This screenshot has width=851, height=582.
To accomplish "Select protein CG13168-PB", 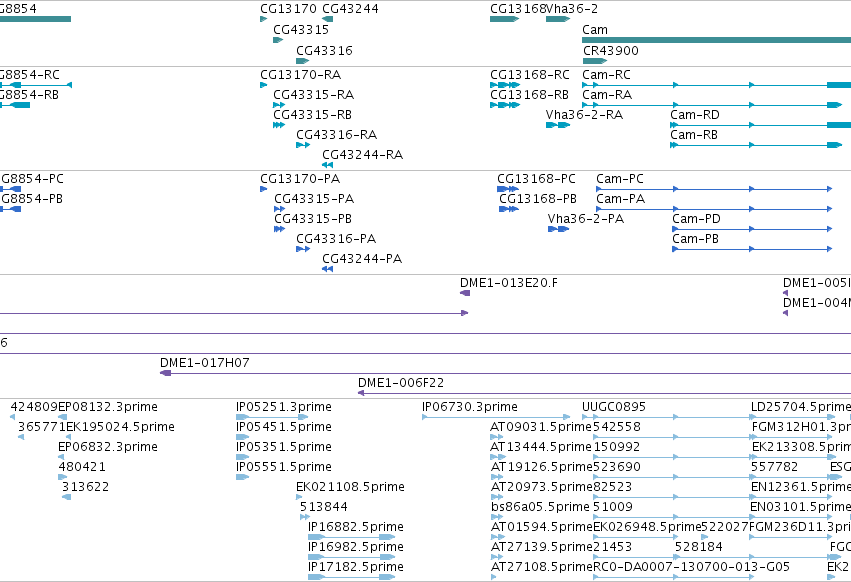I will coord(509,209).
